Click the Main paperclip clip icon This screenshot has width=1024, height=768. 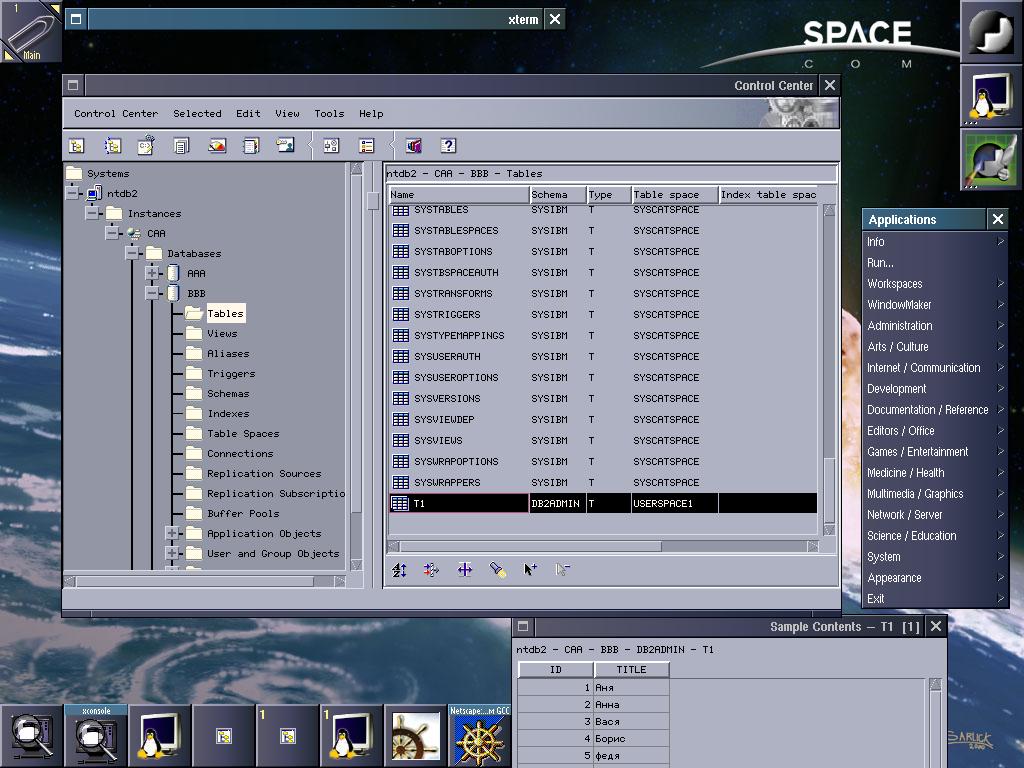click(x=31, y=31)
